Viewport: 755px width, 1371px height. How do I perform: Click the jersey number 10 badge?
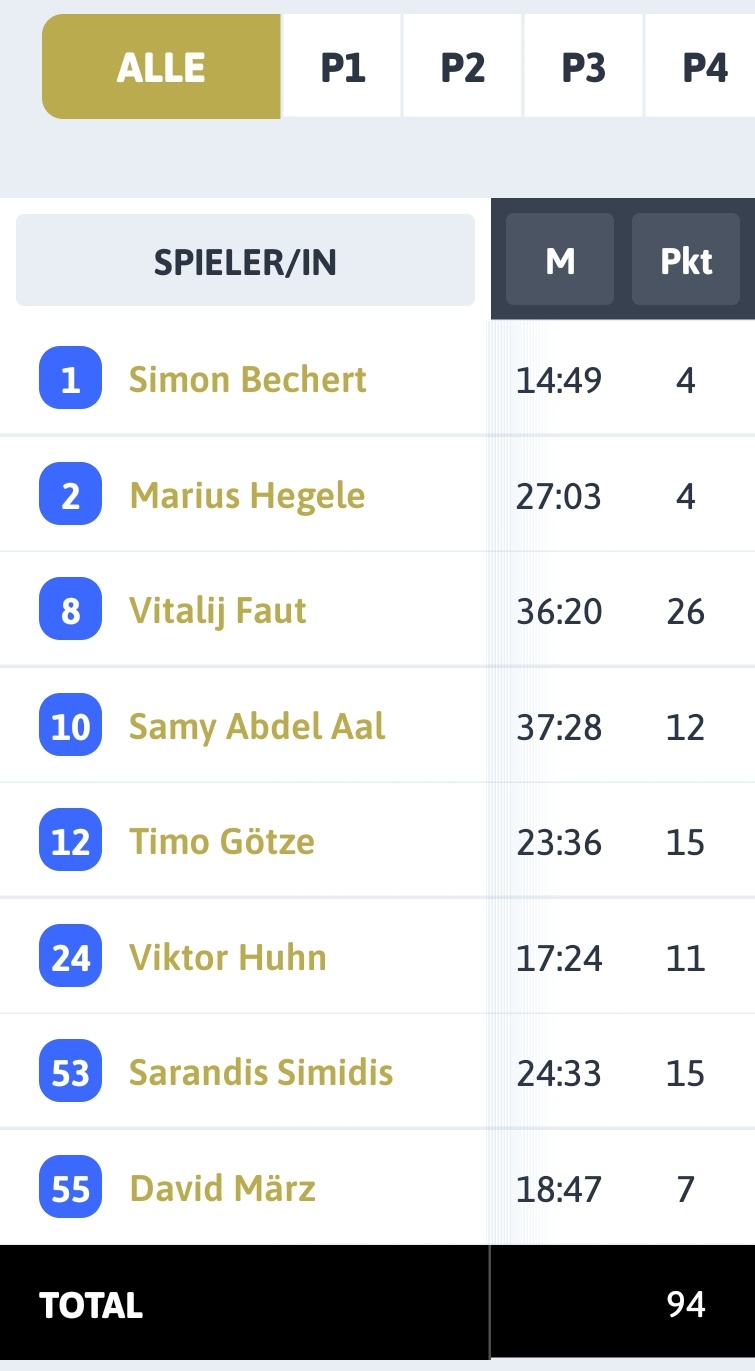coord(71,725)
